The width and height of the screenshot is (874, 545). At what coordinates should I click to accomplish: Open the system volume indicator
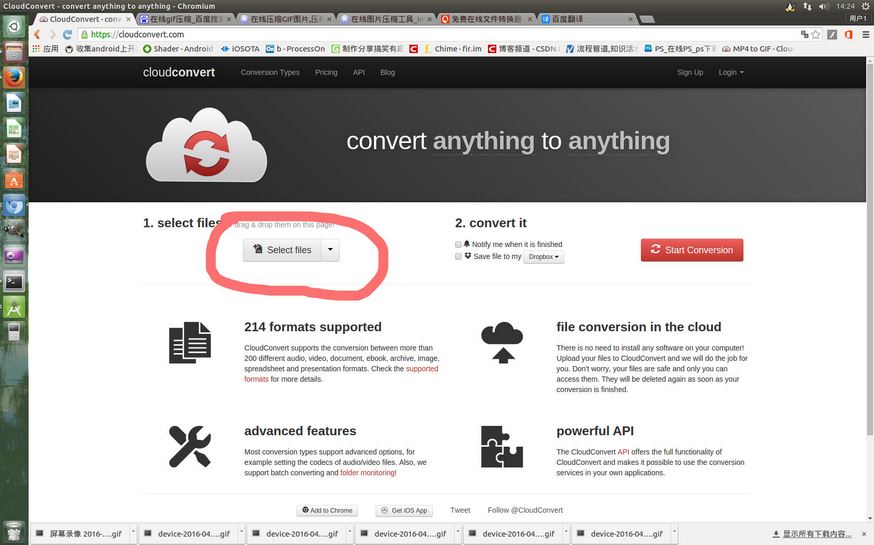823,6
